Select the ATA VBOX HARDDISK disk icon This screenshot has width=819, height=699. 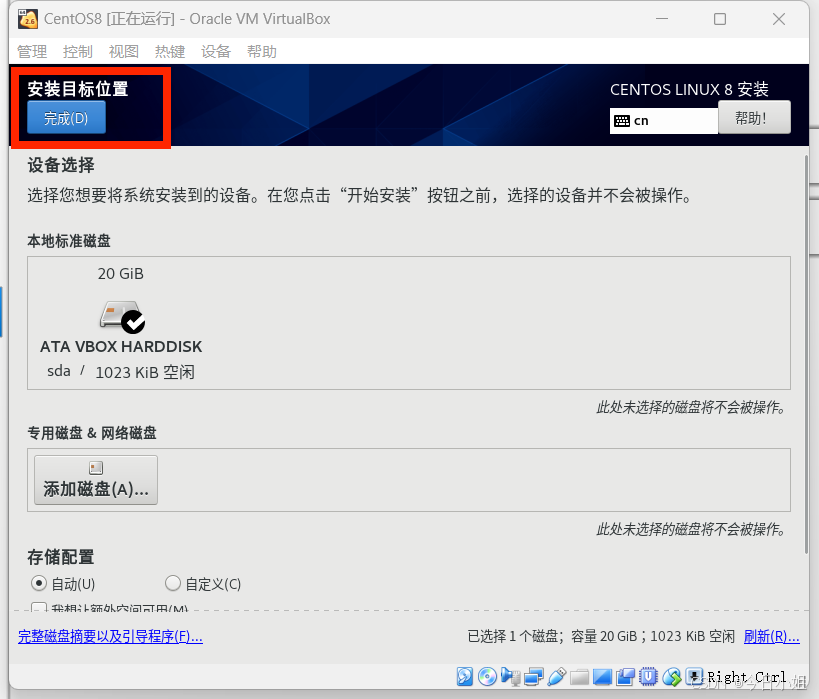click(122, 317)
